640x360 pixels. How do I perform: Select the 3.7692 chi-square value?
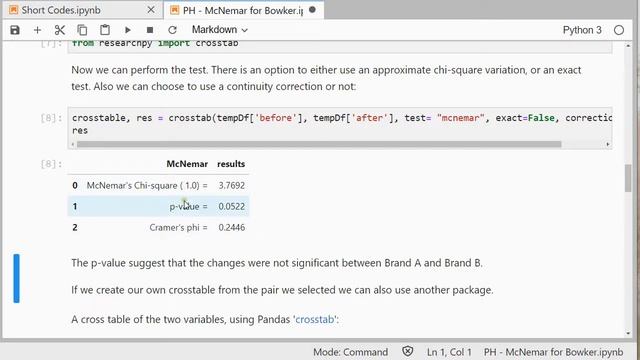(231, 185)
